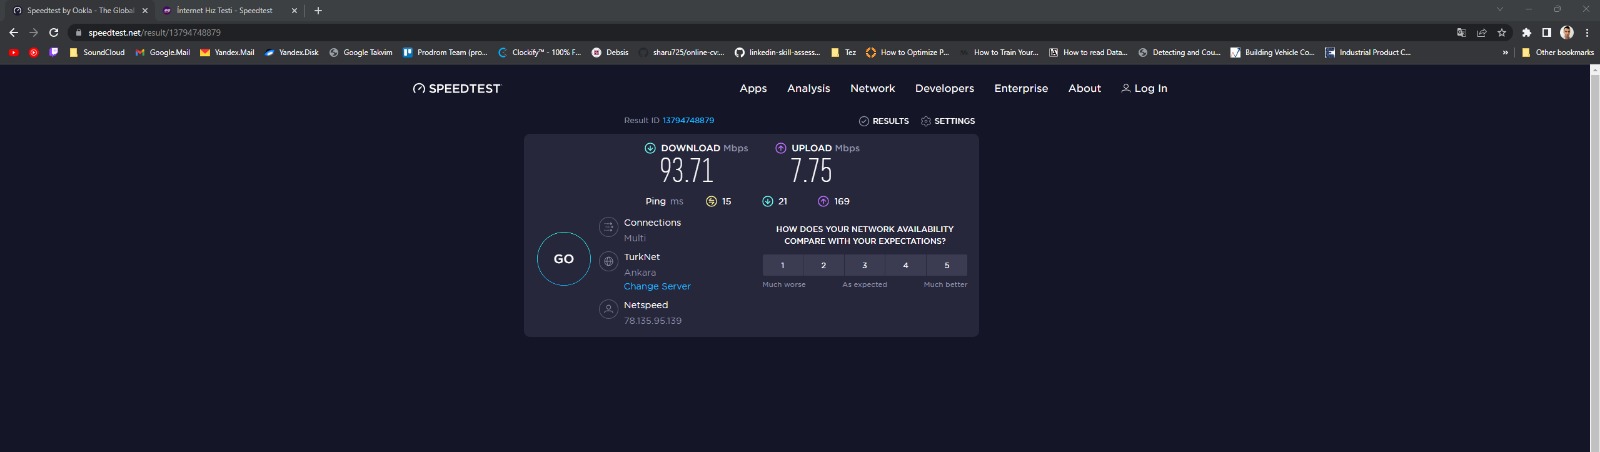
Task: Switch to İnternet Hız Testi tab
Action: (225, 10)
